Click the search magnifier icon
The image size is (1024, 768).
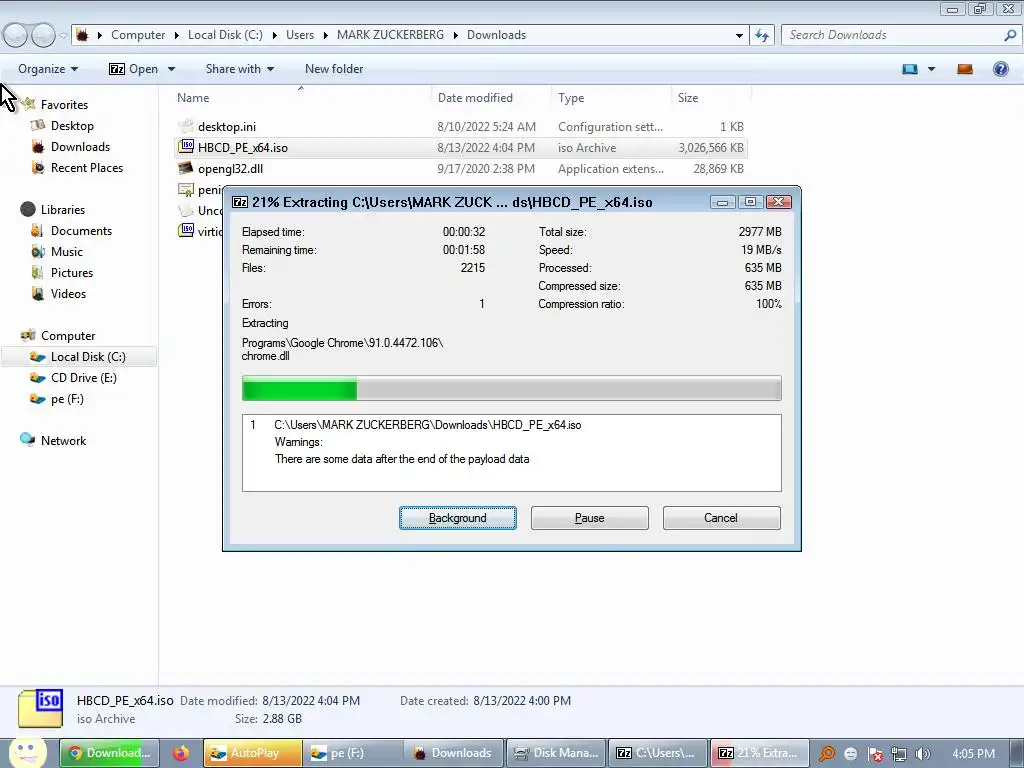(x=1010, y=35)
